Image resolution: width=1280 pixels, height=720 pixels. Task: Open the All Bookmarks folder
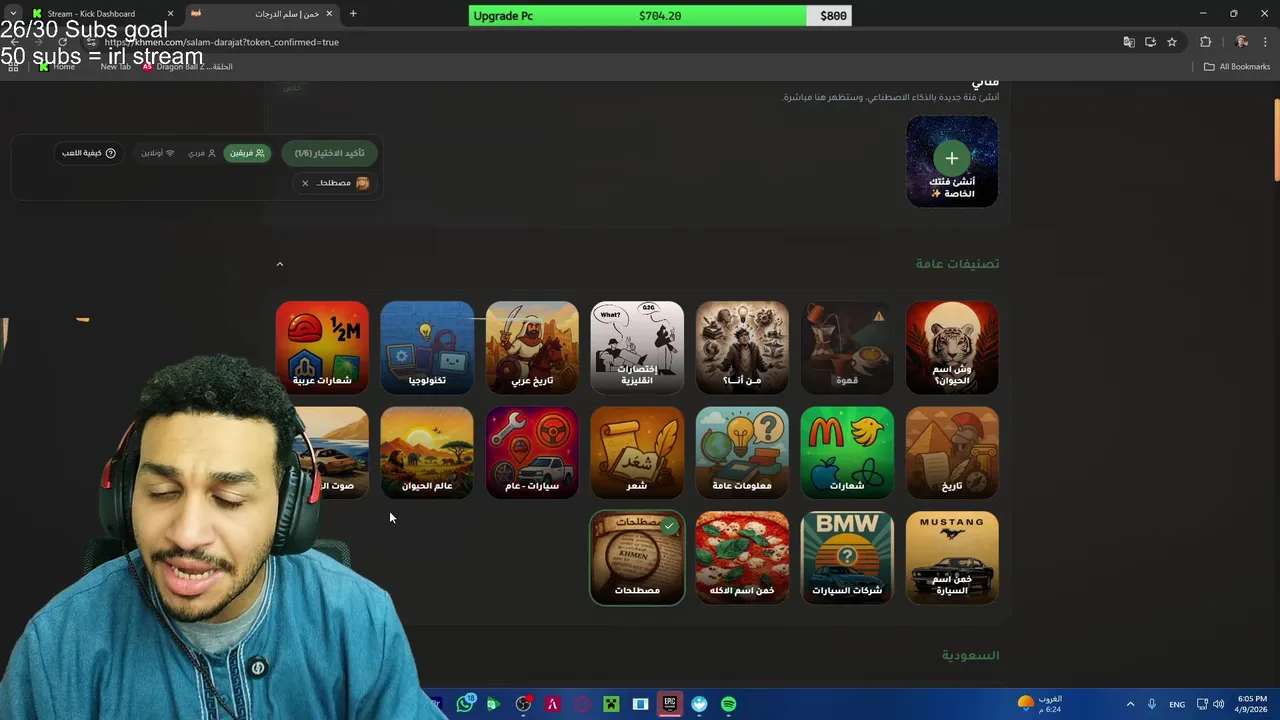1237,67
